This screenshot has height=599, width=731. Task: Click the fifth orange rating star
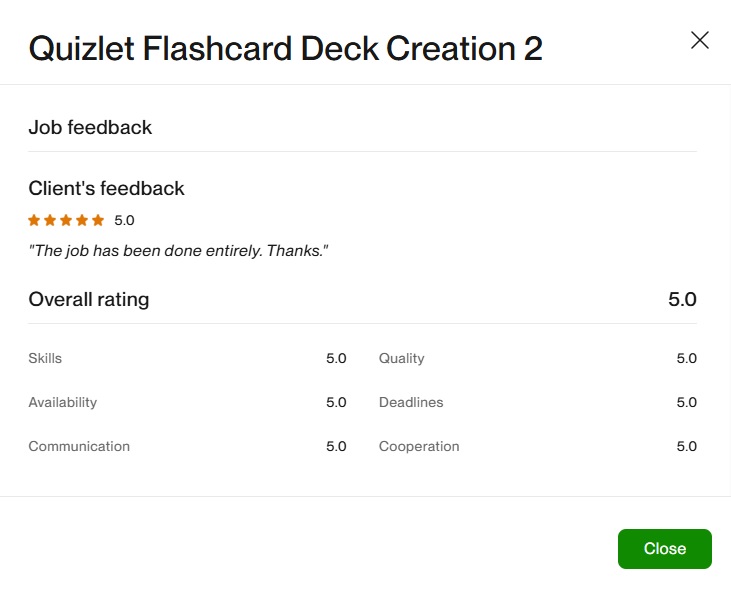click(x=98, y=220)
